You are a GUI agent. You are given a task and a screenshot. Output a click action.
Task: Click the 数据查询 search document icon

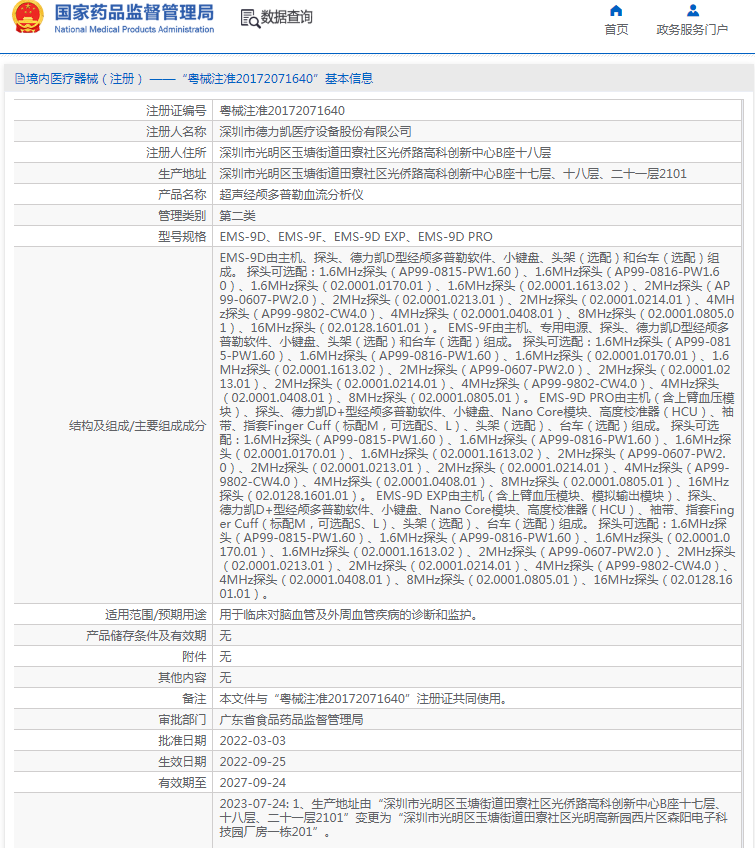[250, 18]
